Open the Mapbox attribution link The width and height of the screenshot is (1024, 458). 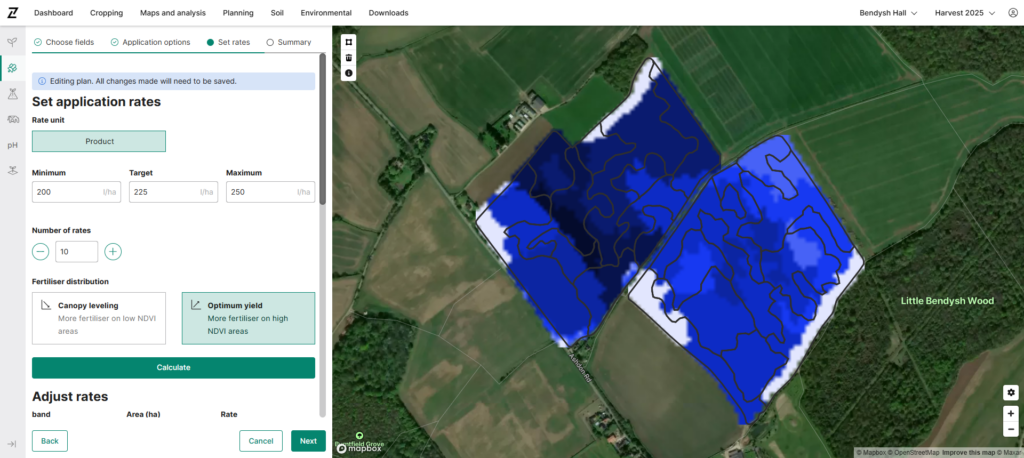click(x=871, y=452)
